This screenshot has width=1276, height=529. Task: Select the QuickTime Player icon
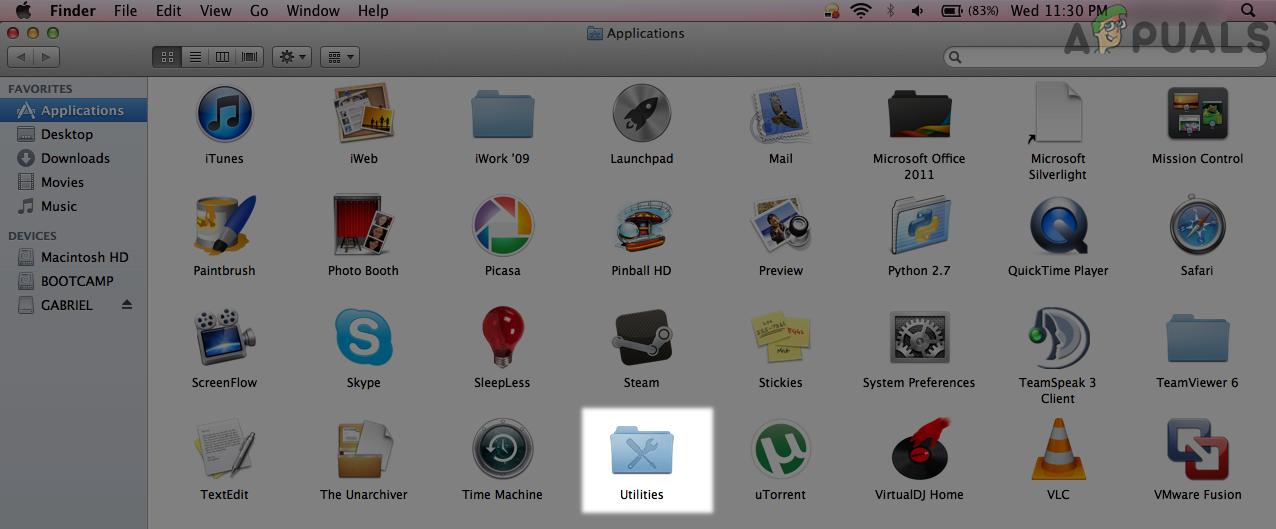coord(1058,226)
